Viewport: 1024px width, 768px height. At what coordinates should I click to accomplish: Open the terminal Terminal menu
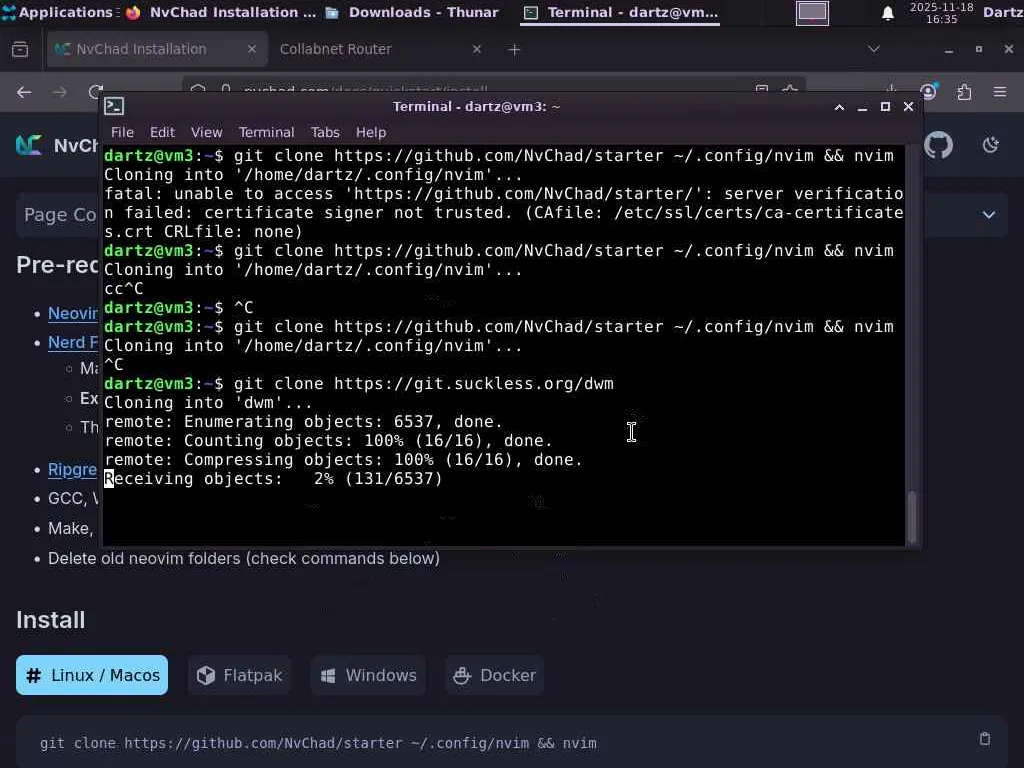(x=266, y=132)
